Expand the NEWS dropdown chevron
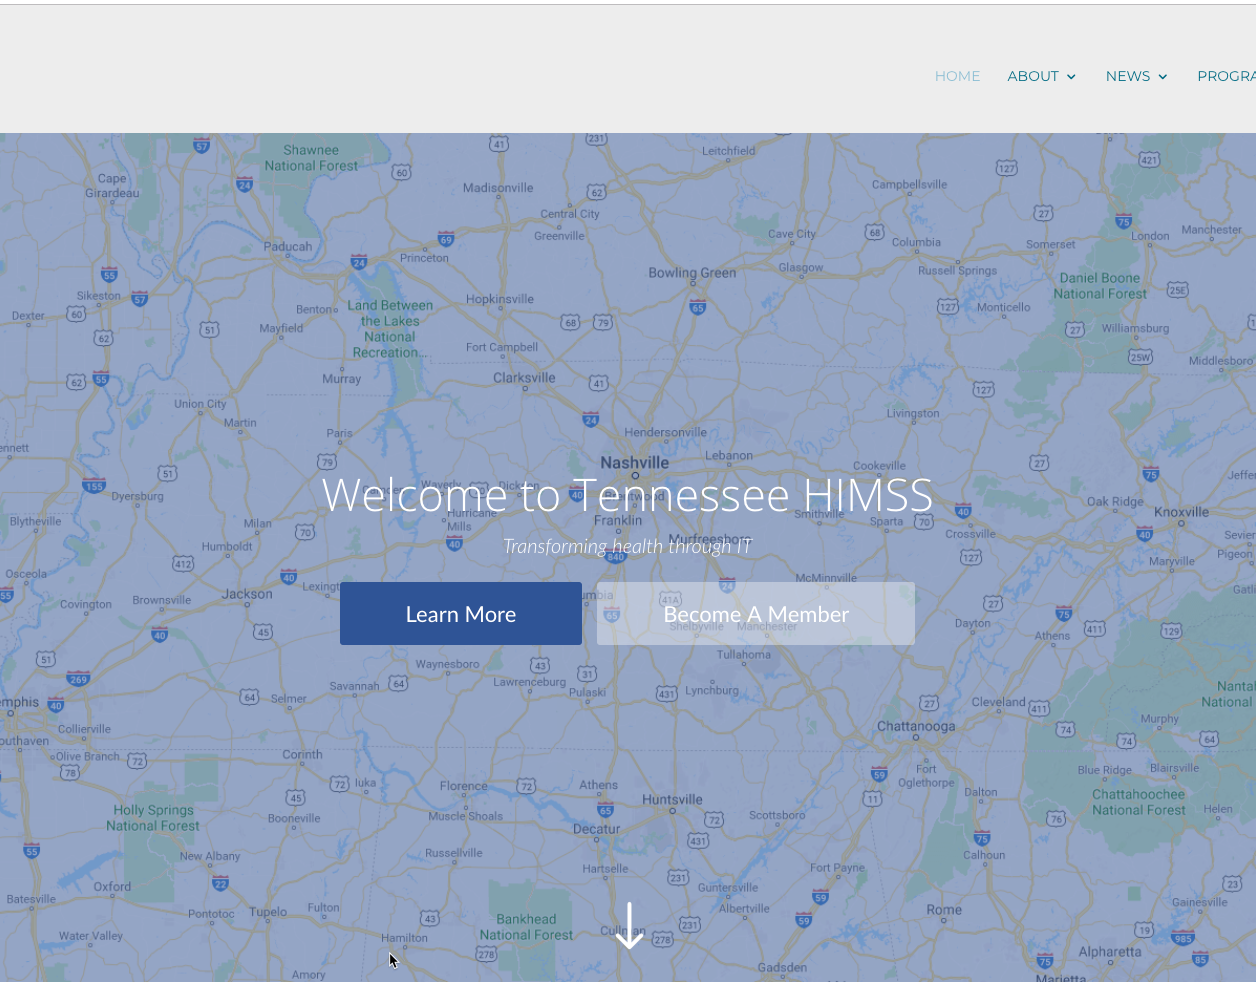 pyautogui.click(x=1163, y=77)
